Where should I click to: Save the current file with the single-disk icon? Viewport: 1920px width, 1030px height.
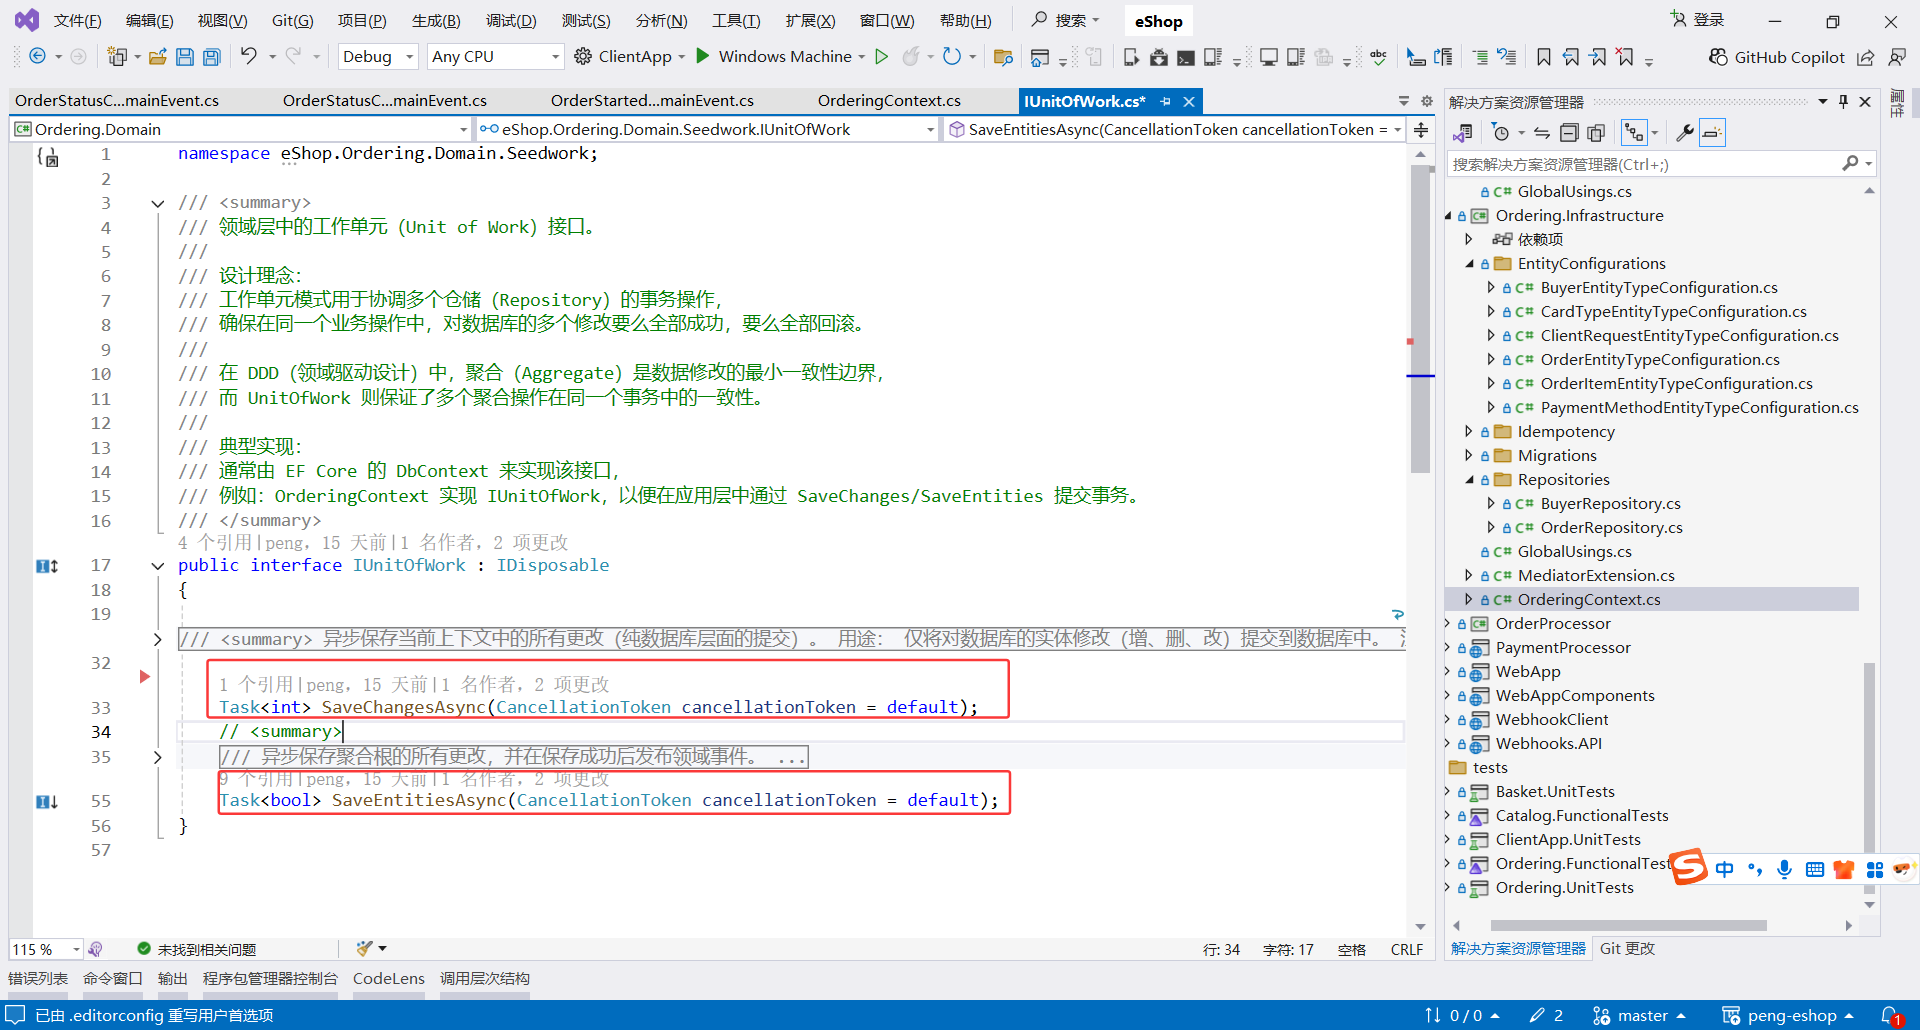pyautogui.click(x=185, y=57)
